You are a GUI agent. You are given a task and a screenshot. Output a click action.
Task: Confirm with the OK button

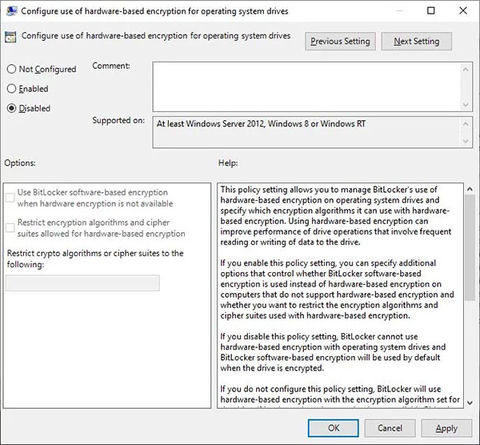click(333, 428)
